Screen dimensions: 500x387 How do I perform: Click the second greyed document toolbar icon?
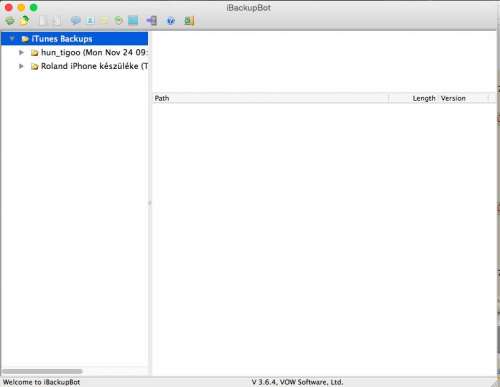tap(57, 21)
